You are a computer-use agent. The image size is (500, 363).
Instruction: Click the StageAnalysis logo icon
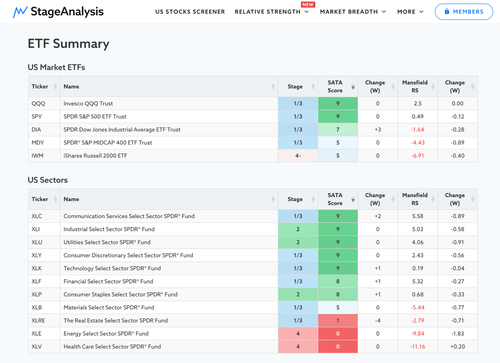[20, 12]
